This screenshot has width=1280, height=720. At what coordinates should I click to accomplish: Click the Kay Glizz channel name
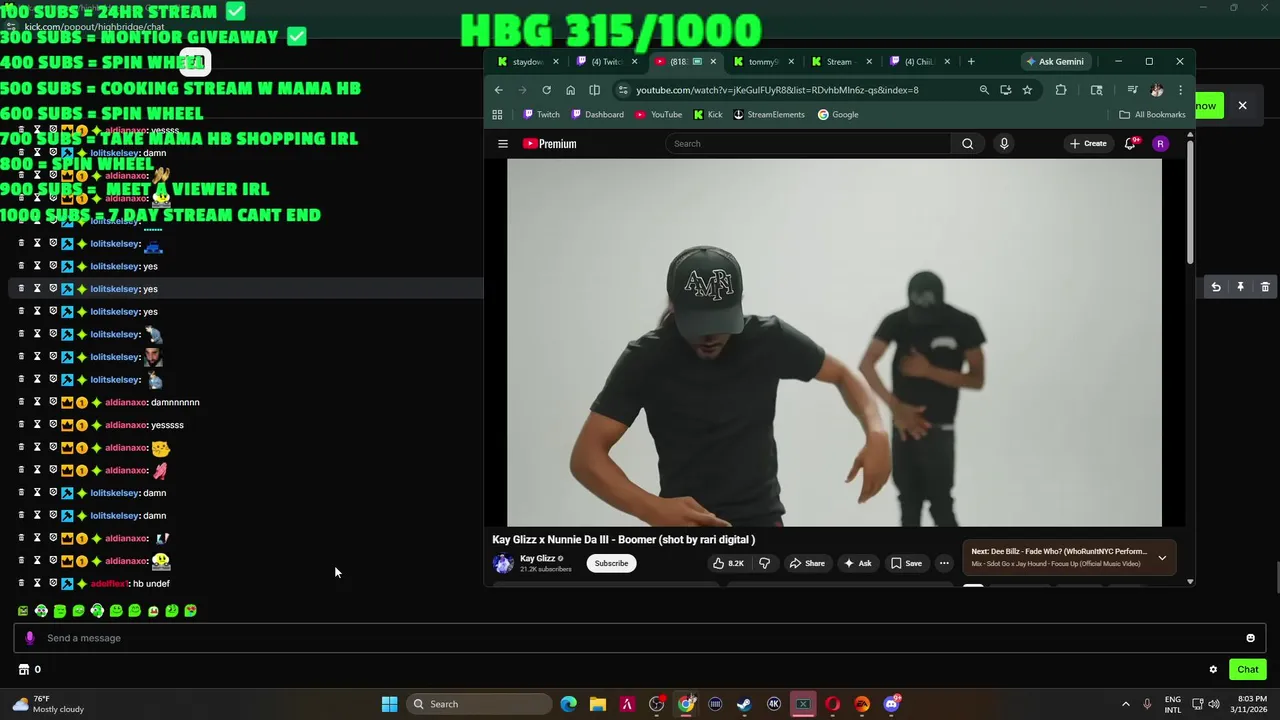tap(537, 559)
